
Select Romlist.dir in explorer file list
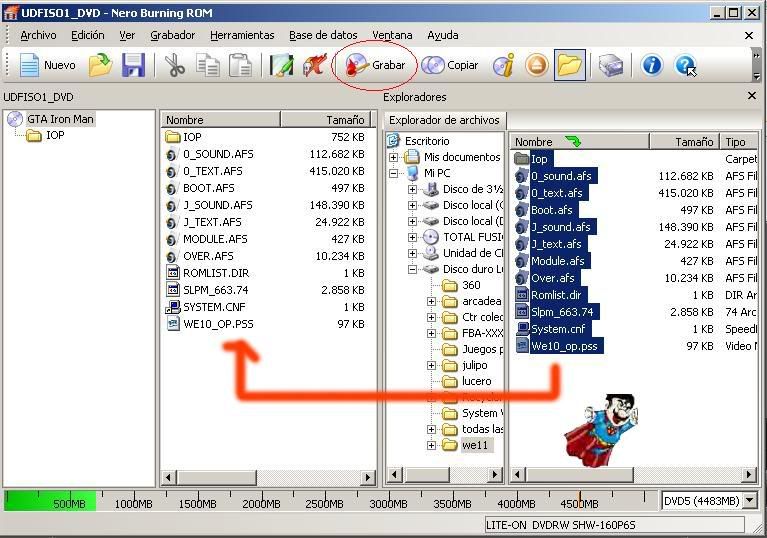coord(556,295)
